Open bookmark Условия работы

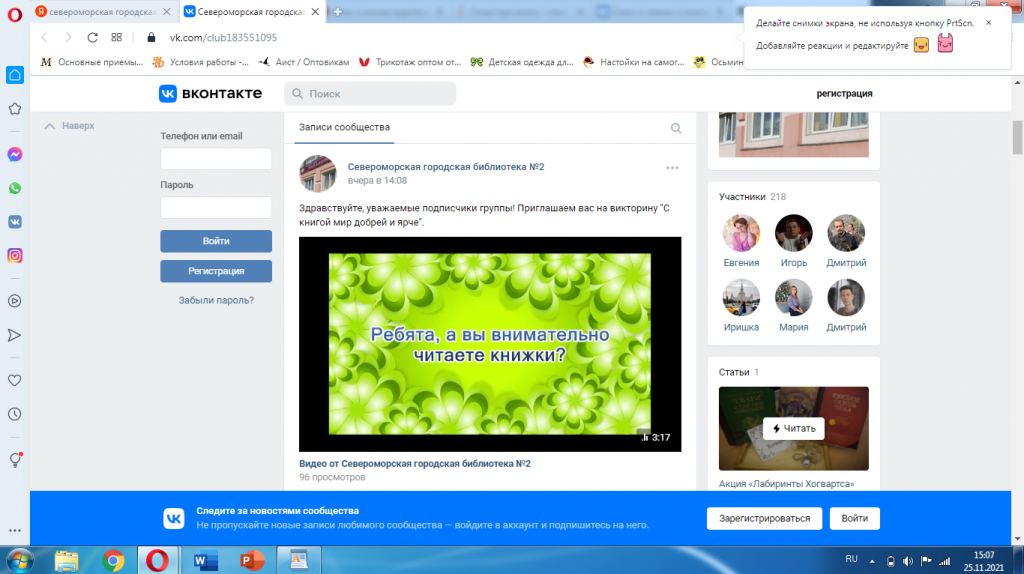(x=200, y=62)
